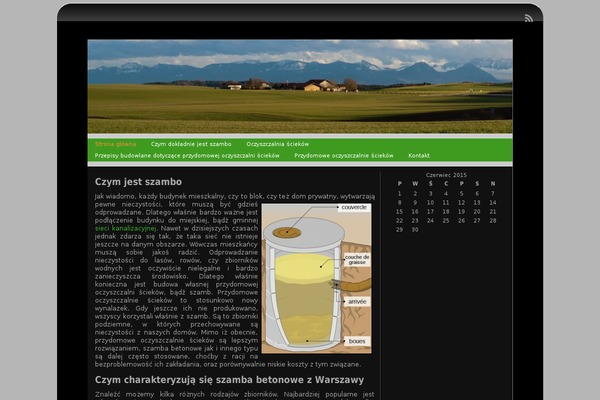Select day 18 in the calendar
Viewport: 600px width, 400px height.
[x=446, y=212]
